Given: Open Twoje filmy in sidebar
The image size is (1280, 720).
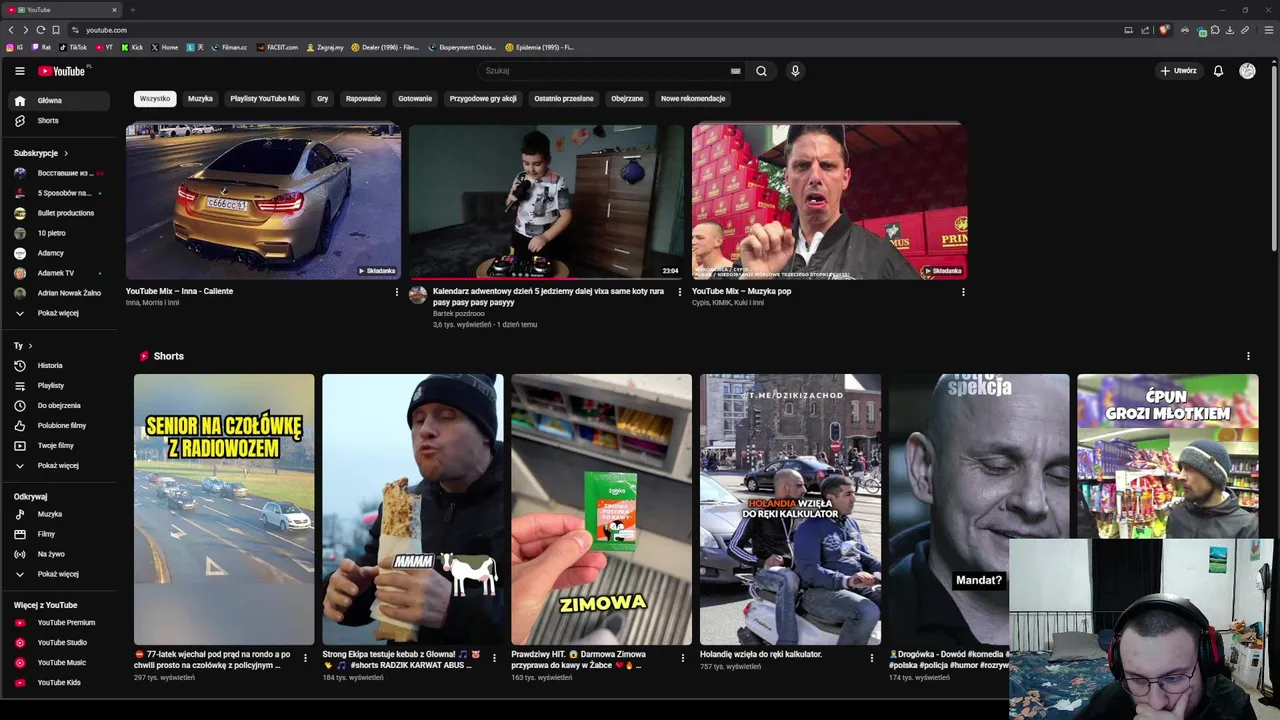Looking at the screenshot, I should [x=60, y=445].
